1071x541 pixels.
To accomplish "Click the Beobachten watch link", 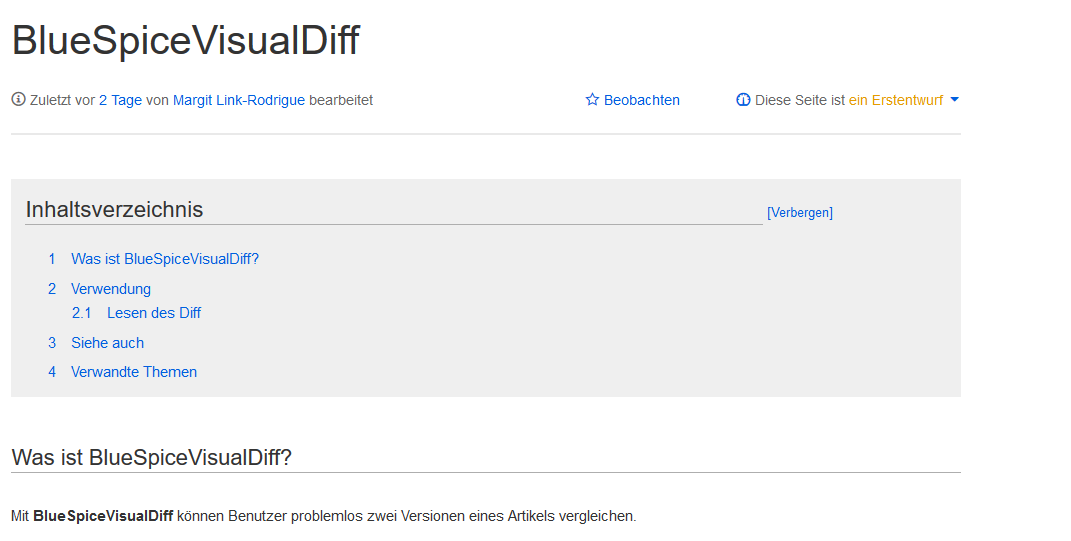I will point(641,100).
